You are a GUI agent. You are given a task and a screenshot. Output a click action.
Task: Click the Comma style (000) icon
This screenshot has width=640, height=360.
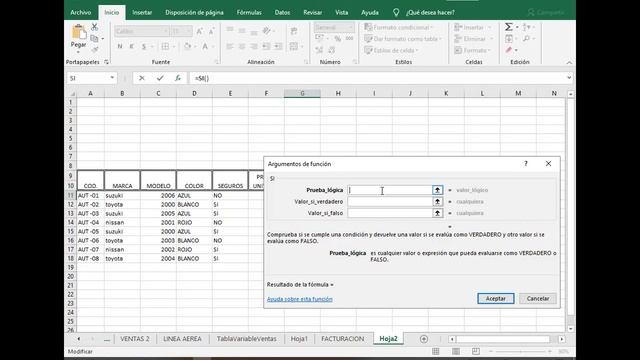[x=349, y=38]
